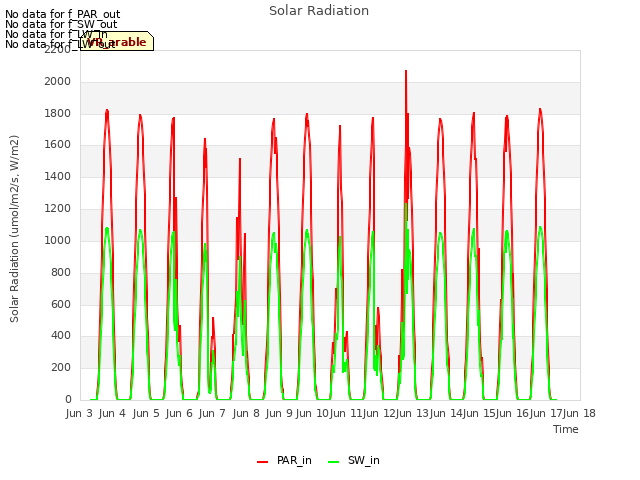This screenshot has height=480, width=640.
Task: Click the Time x-axis label
Action: (x=565, y=429)
